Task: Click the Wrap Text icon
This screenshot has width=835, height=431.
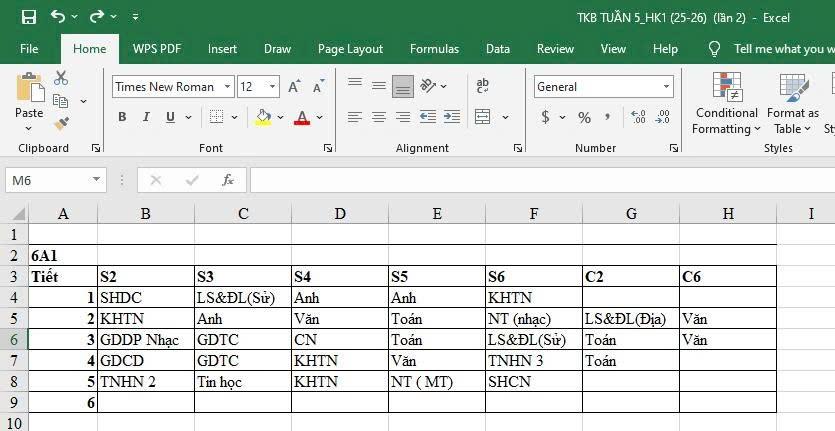Action: point(483,86)
